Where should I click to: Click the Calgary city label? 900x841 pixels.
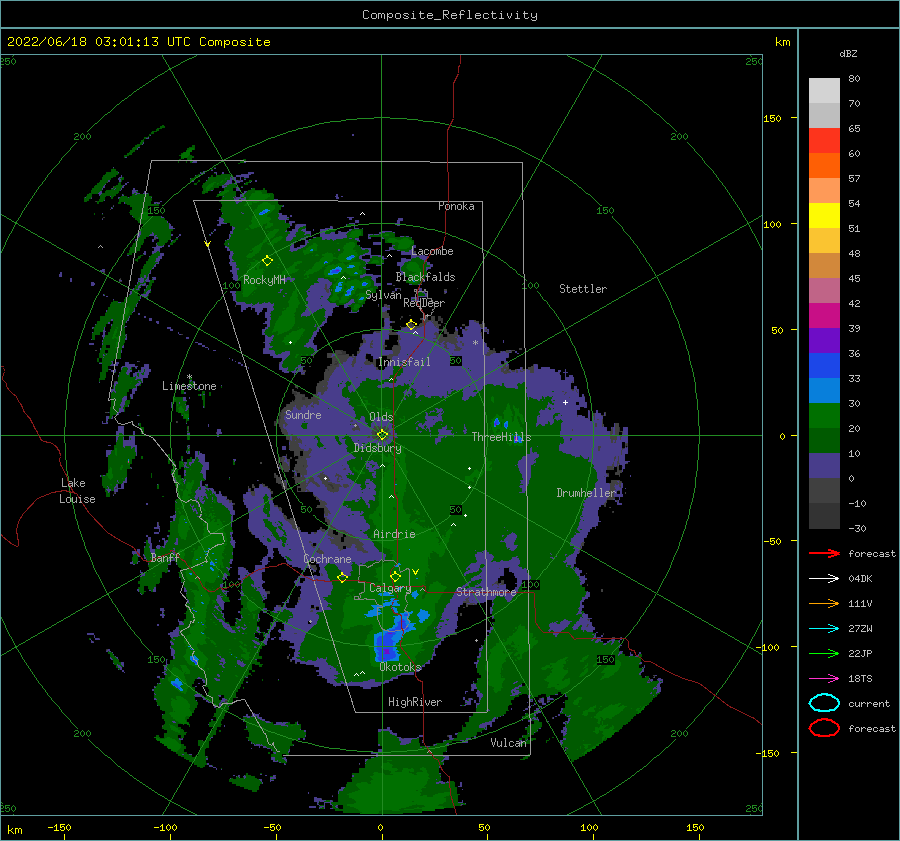click(x=390, y=588)
